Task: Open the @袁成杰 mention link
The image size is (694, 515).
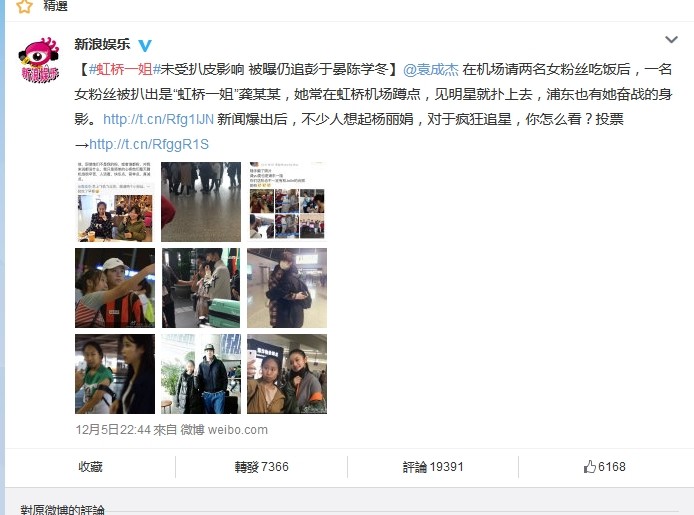Action: point(431,69)
